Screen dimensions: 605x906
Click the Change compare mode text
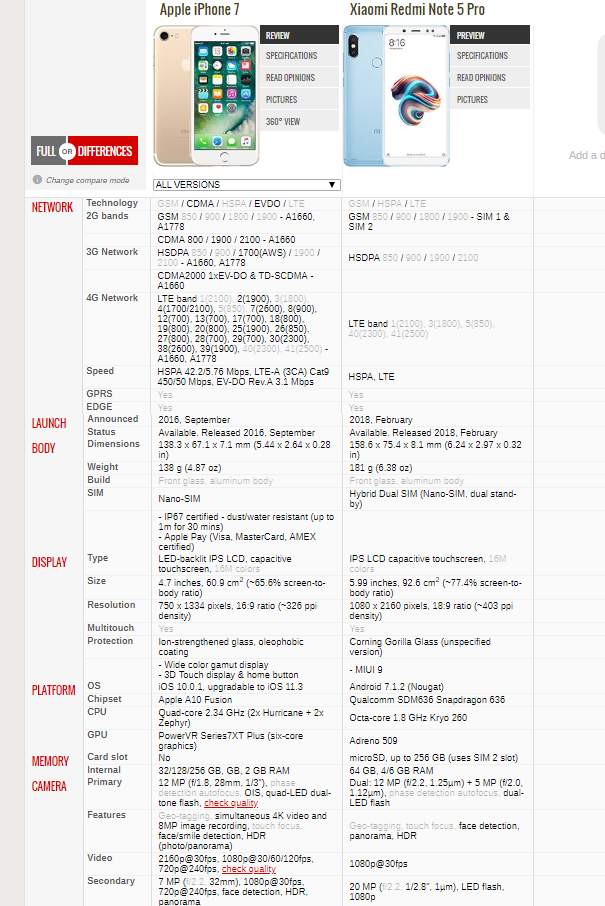click(88, 180)
